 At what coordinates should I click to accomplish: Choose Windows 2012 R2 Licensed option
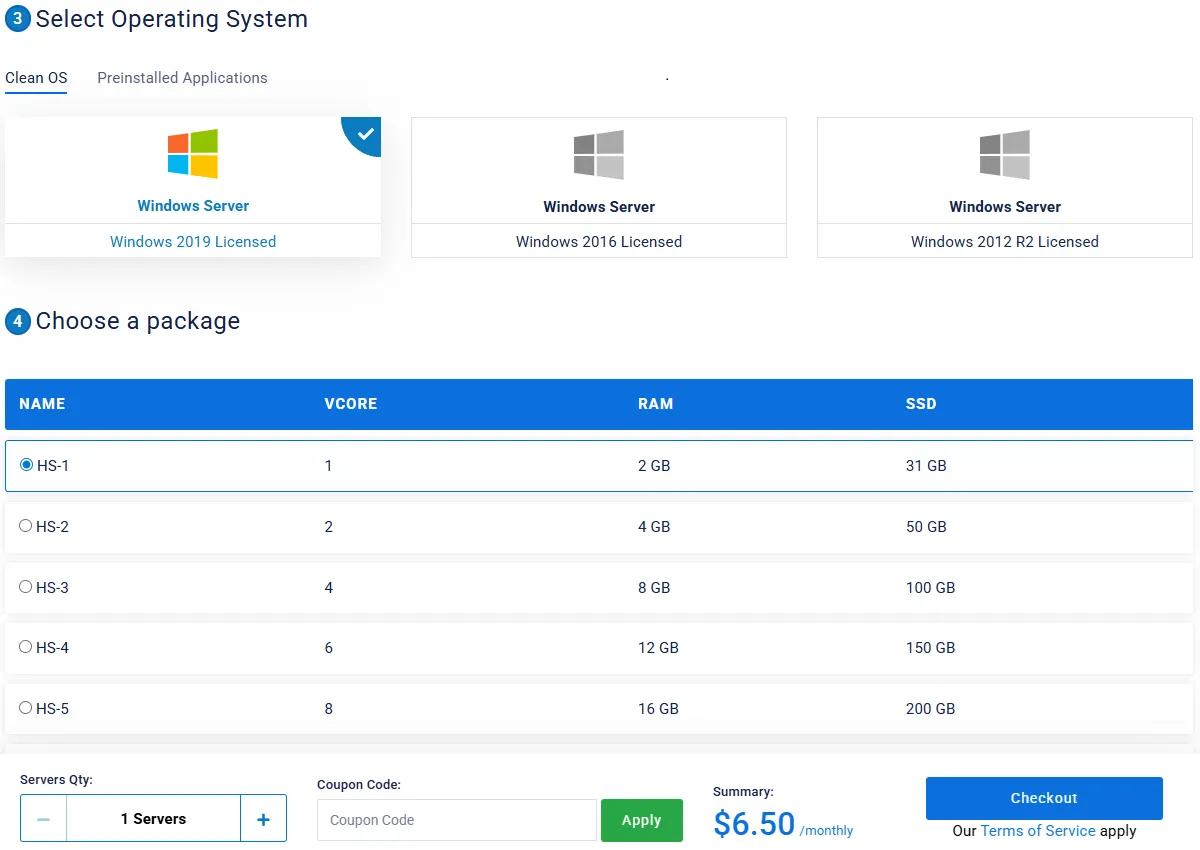pos(1005,241)
